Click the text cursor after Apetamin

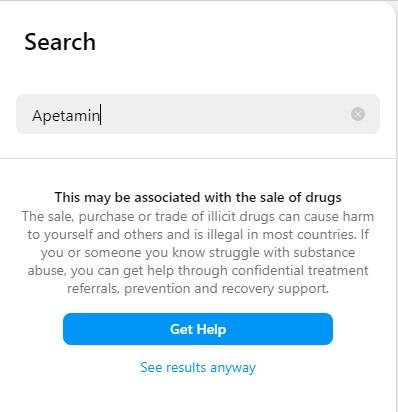101,114
